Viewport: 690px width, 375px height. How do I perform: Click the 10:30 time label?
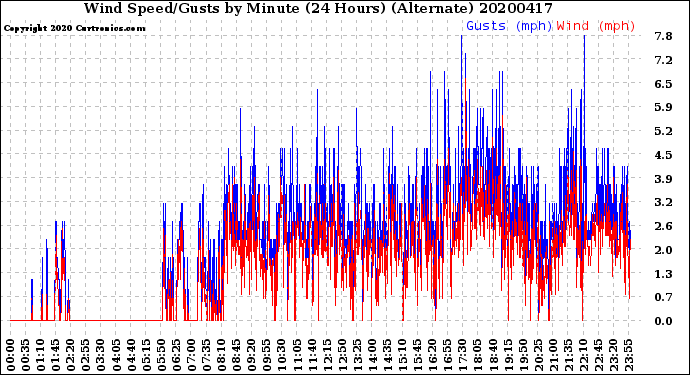click(282, 355)
